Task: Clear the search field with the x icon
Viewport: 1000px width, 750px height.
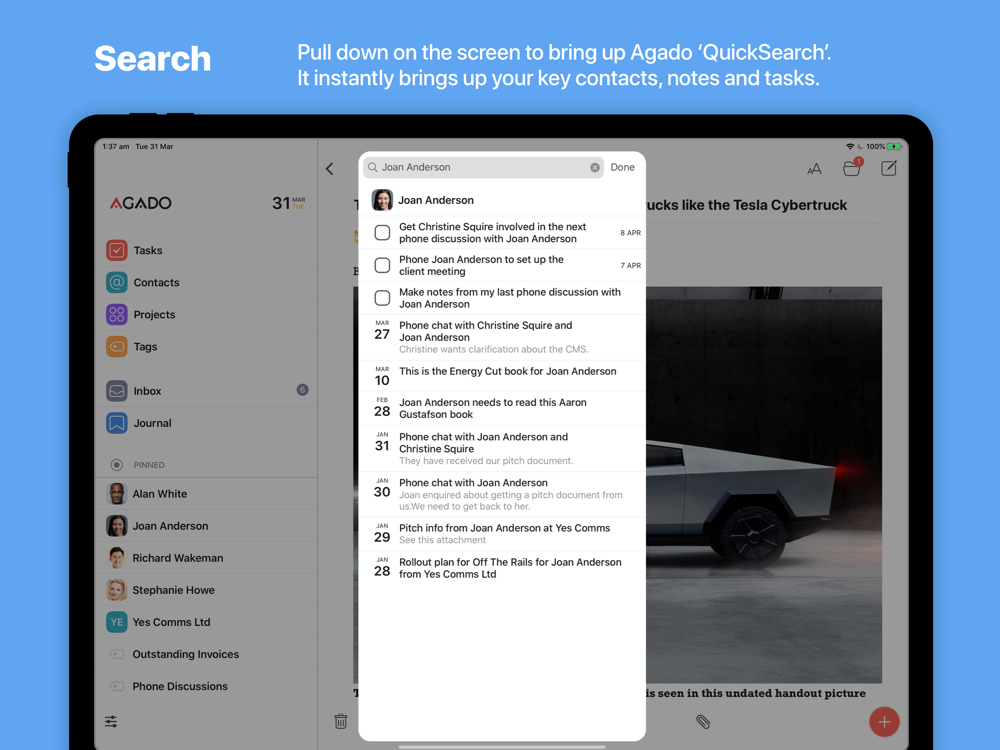Action: click(594, 167)
